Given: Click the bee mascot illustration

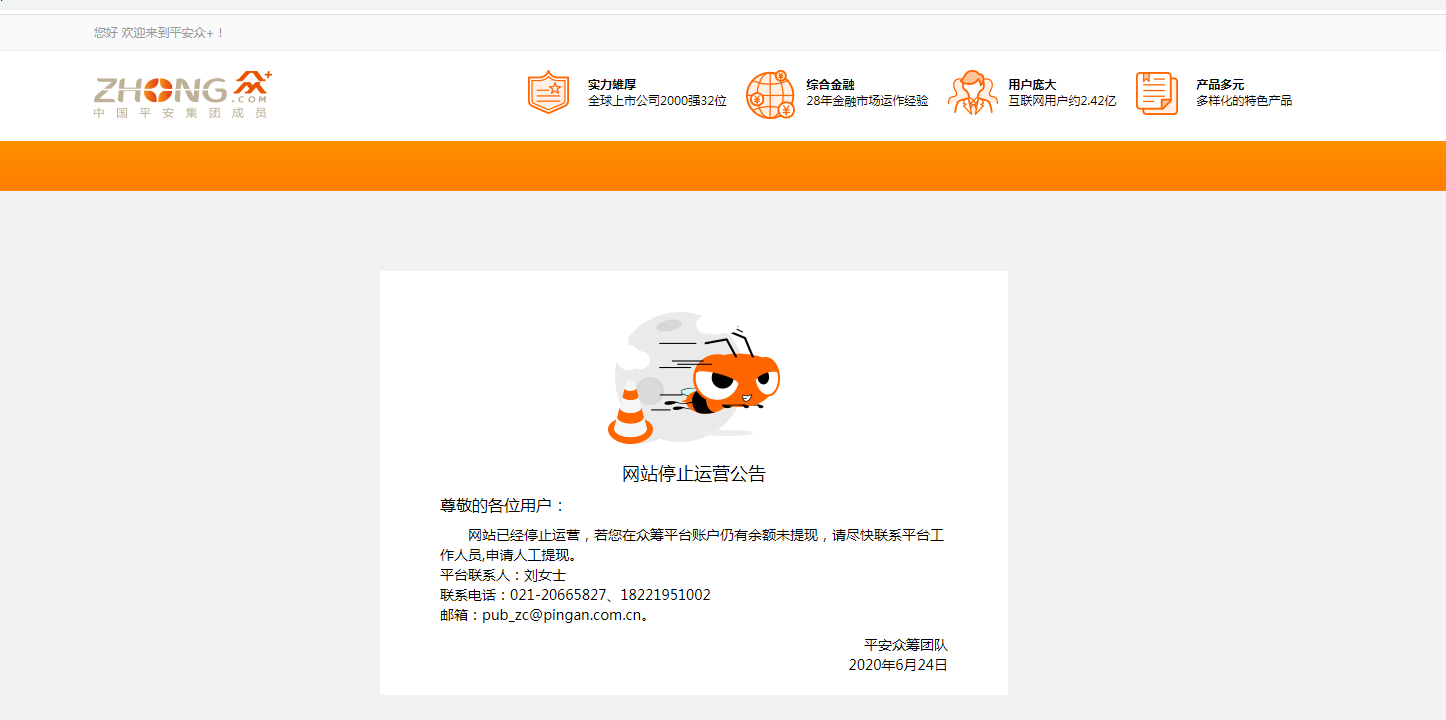Looking at the screenshot, I should pos(735,385).
